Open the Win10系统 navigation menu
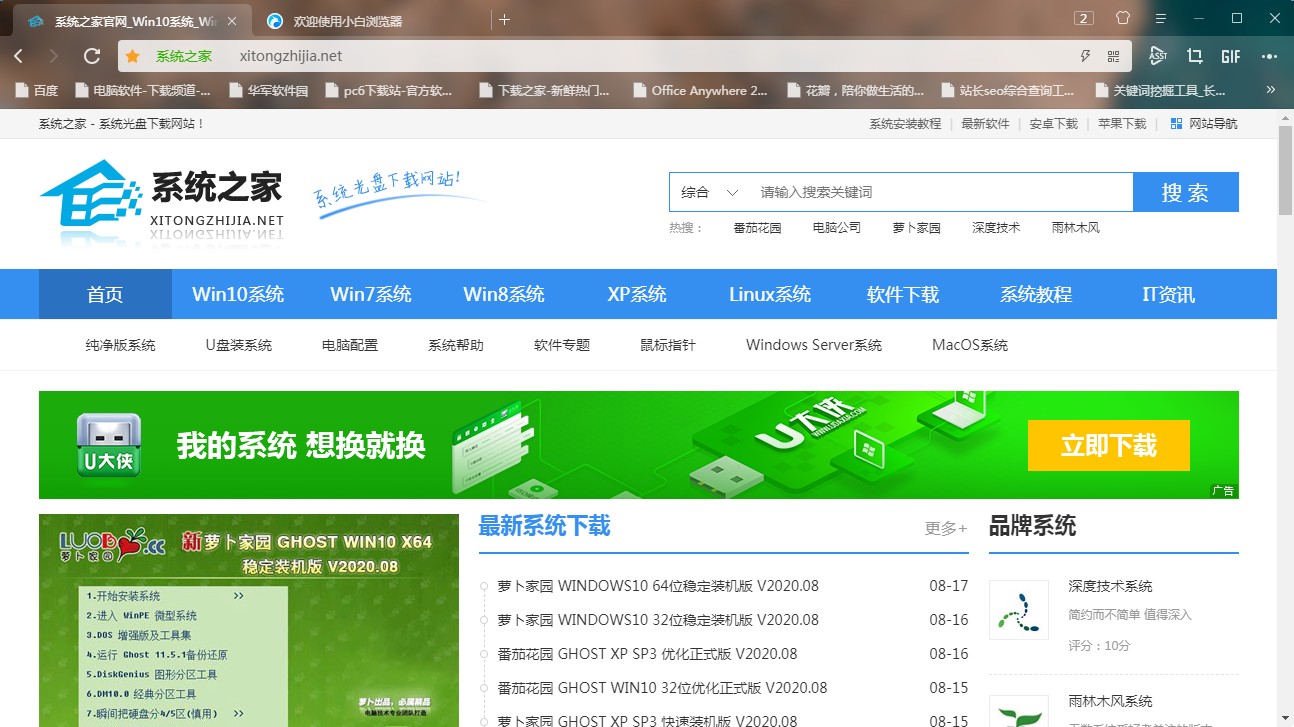The height and width of the screenshot is (727, 1294). 237,294
